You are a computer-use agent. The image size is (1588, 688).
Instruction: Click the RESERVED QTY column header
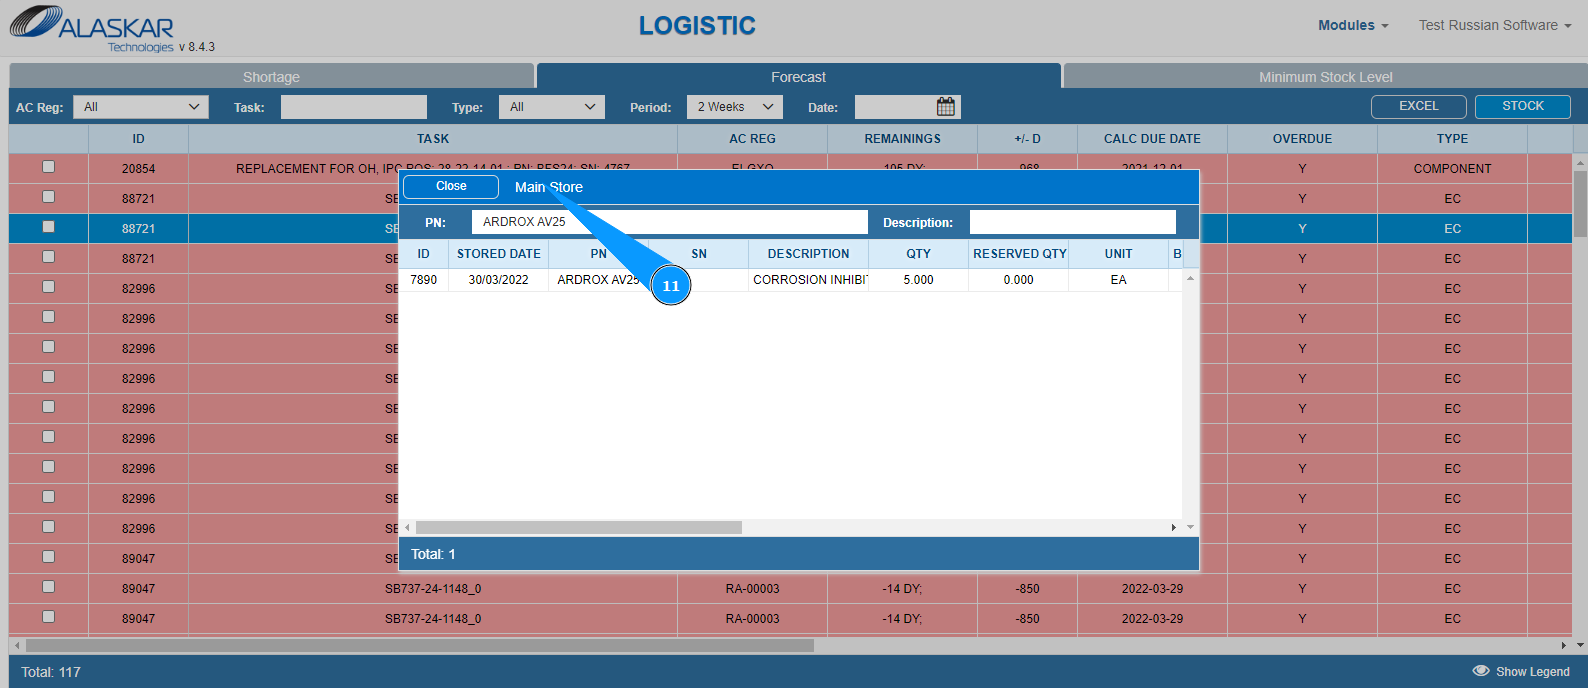[x=1019, y=254]
